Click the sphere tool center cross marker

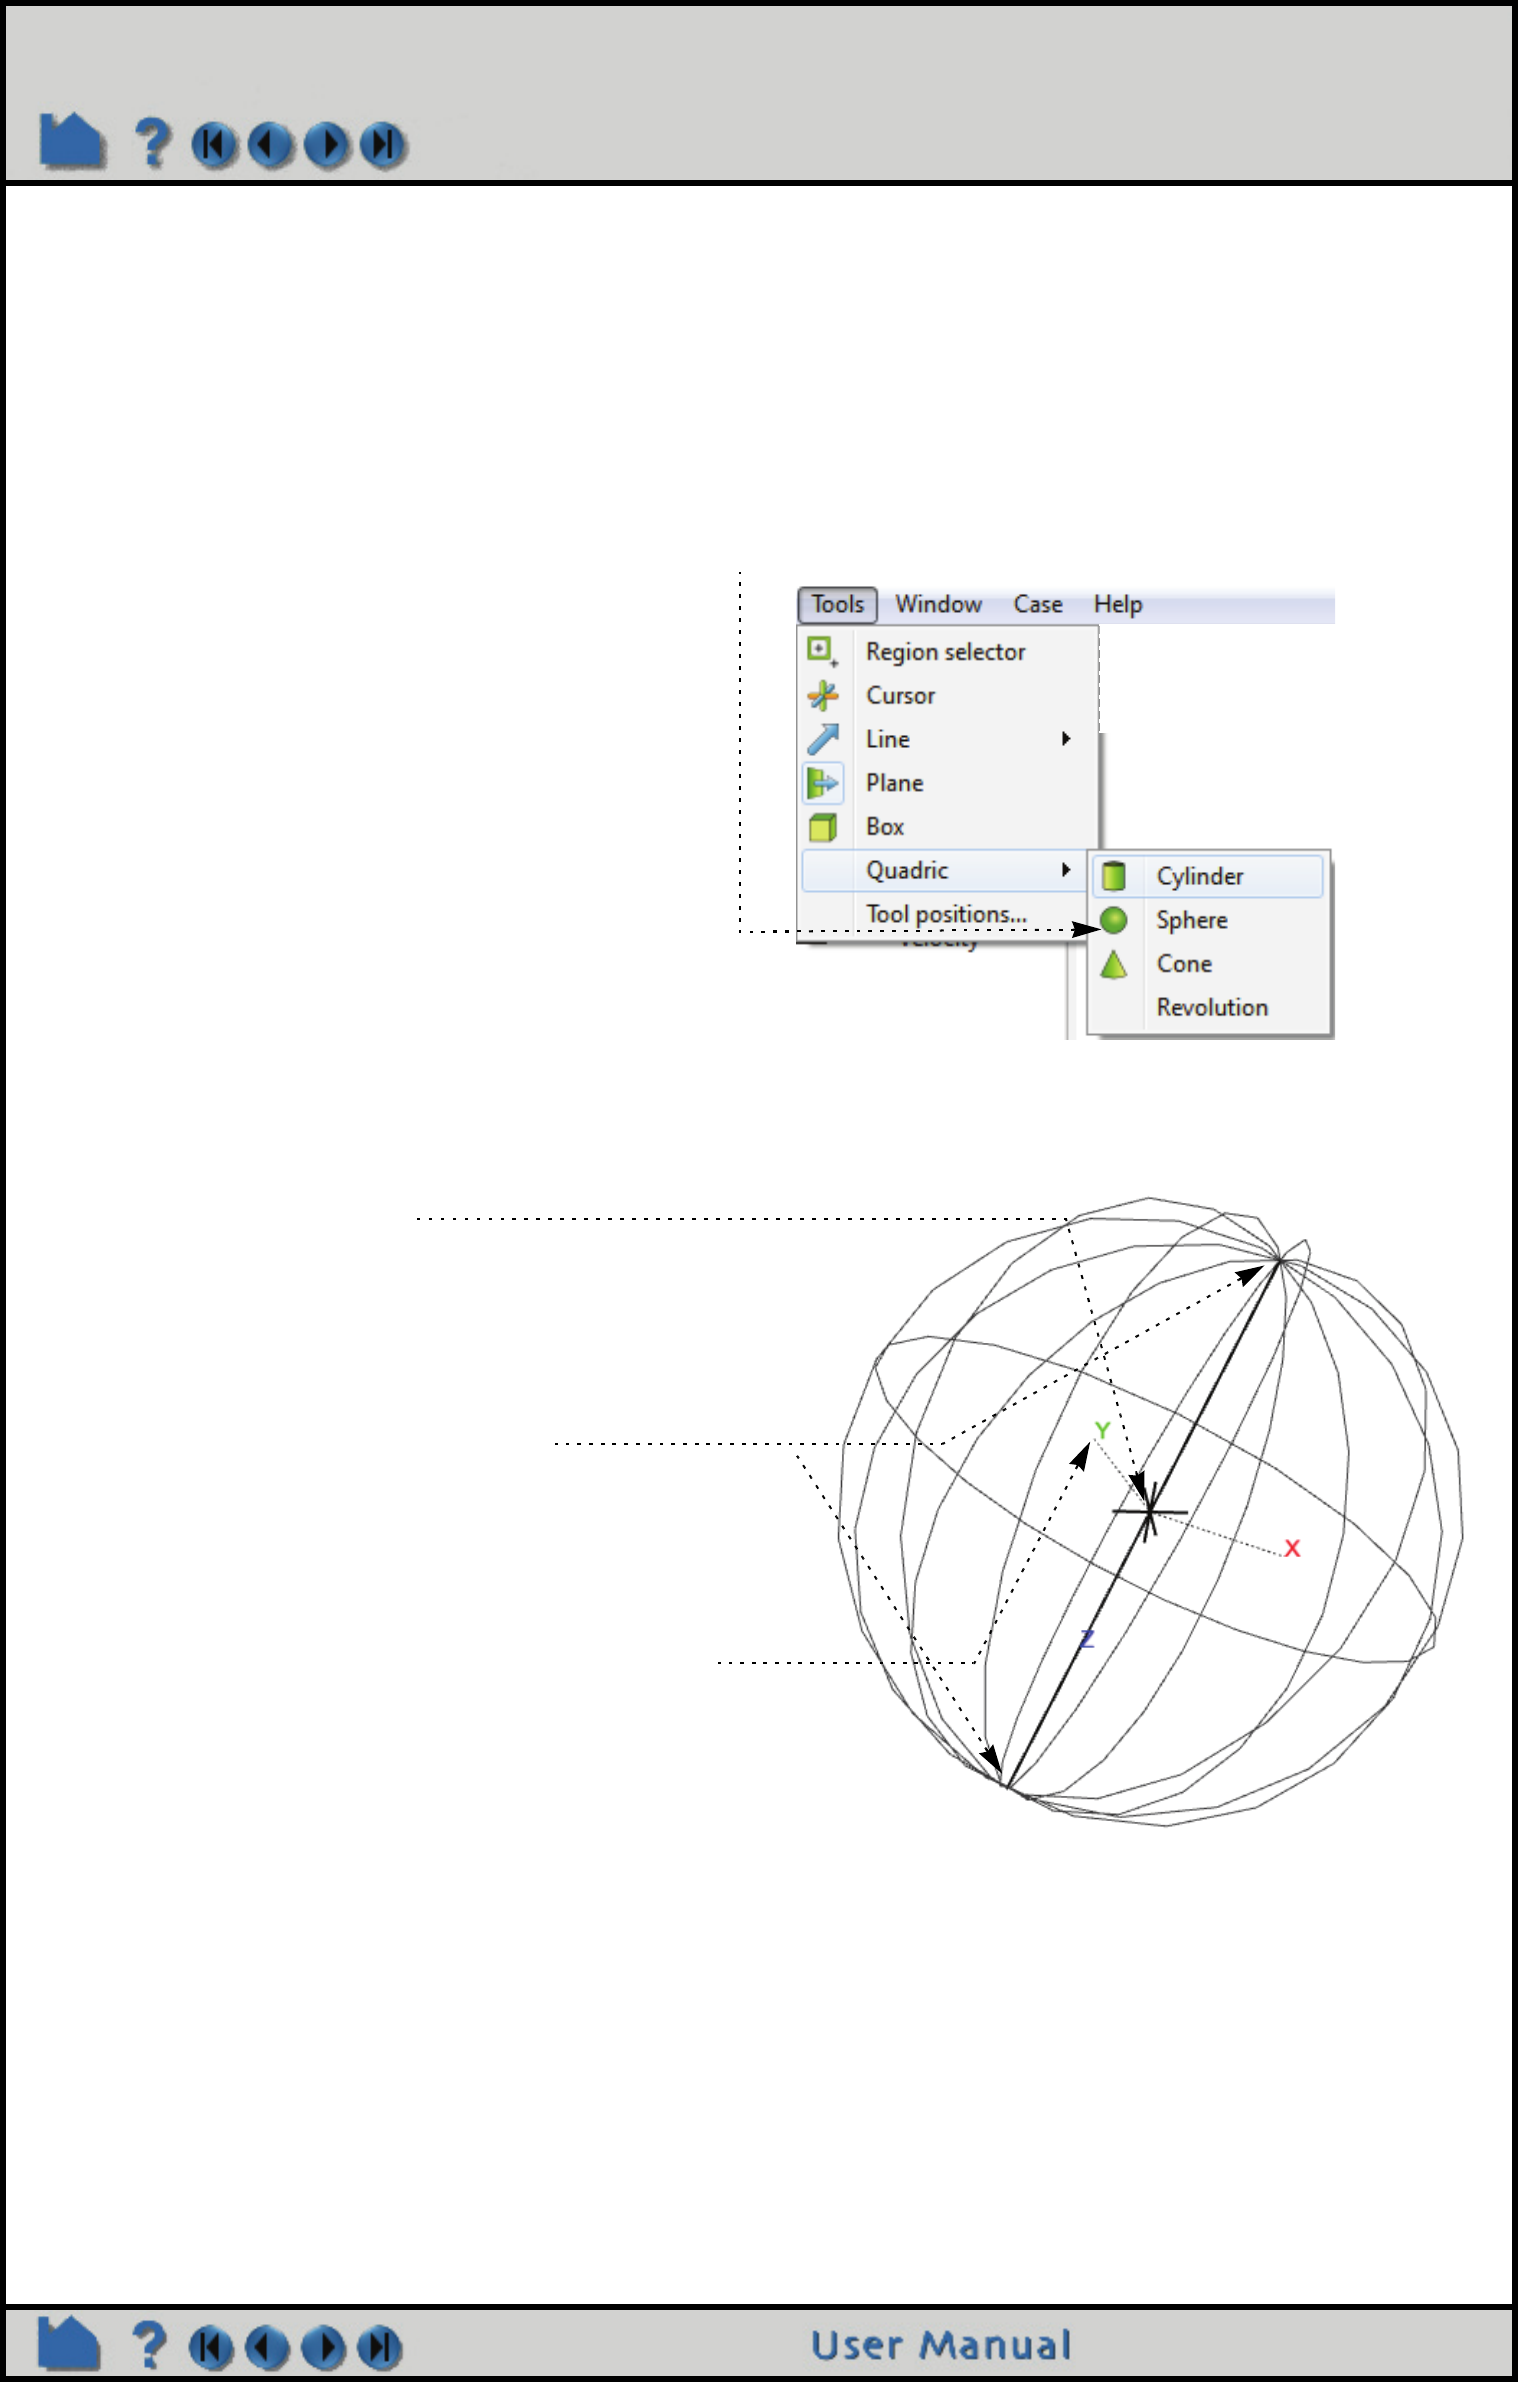[1150, 1511]
